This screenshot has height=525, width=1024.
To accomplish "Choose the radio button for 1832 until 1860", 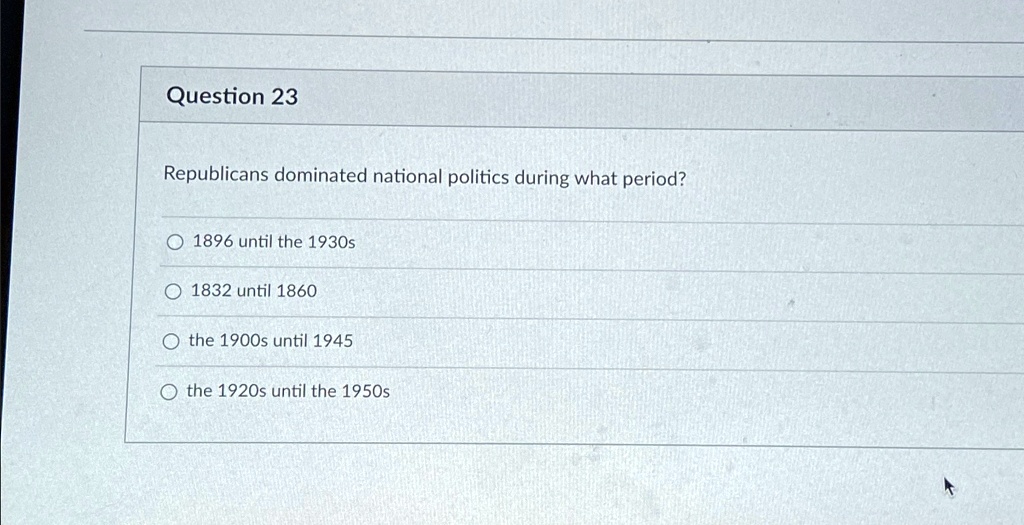I will pyautogui.click(x=172, y=292).
